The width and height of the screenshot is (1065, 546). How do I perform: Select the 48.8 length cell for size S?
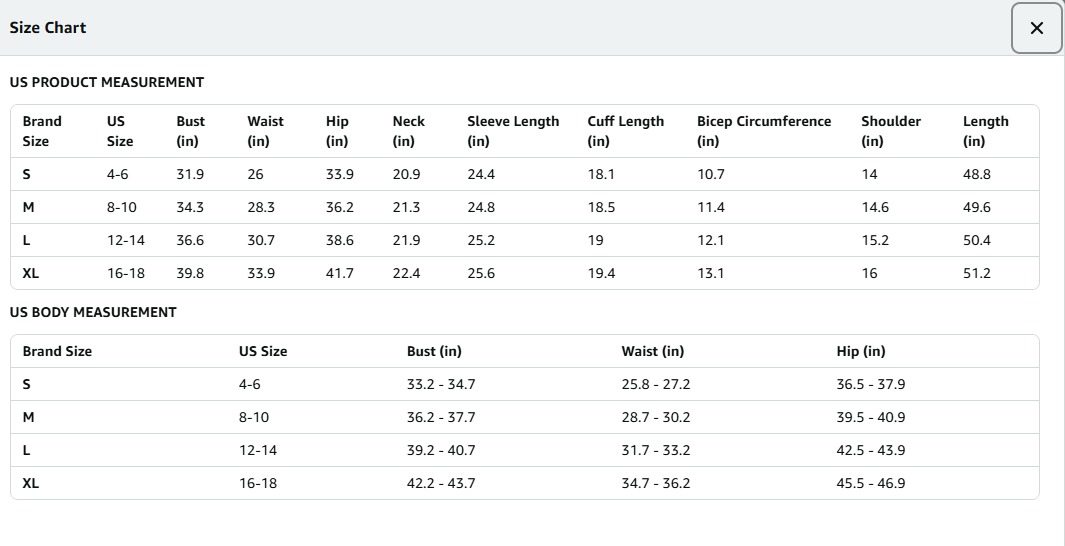click(x=977, y=174)
